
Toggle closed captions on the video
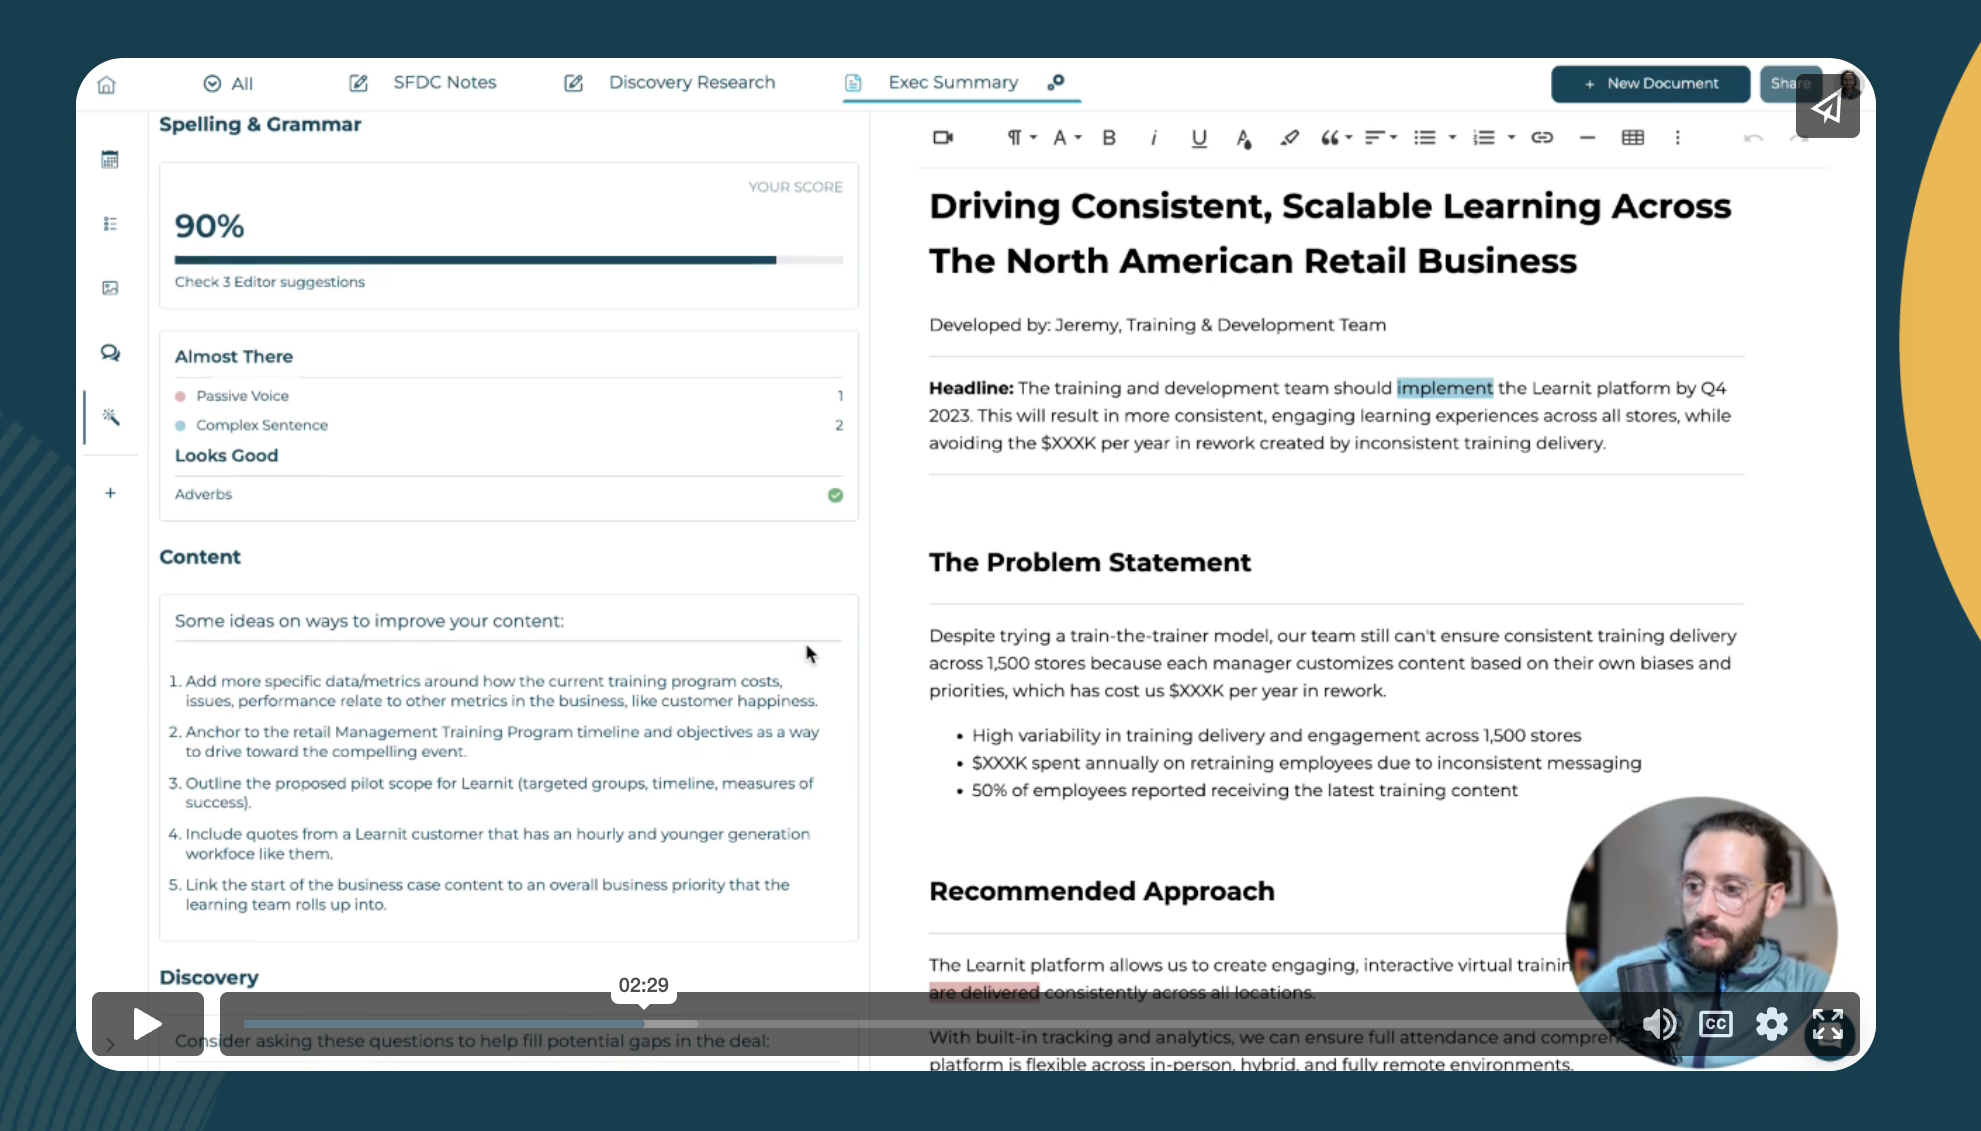[x=1715, y=1024]
